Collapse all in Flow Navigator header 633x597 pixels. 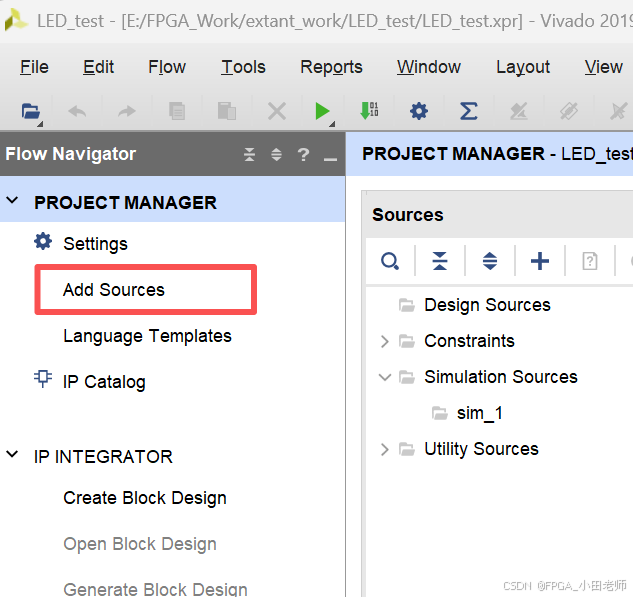point(249,154)
